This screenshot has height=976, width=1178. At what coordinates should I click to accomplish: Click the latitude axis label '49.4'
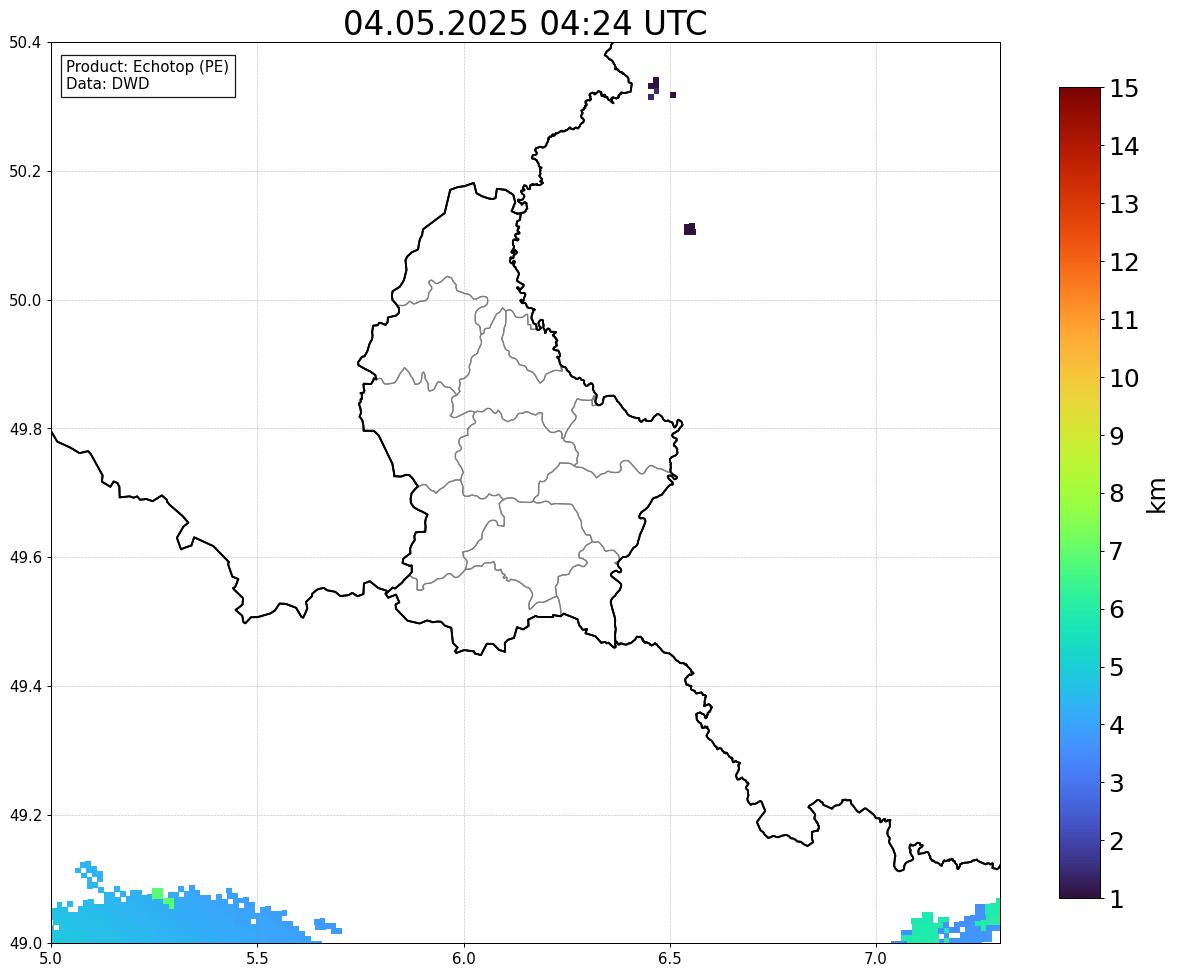click(x=25, y=687)
